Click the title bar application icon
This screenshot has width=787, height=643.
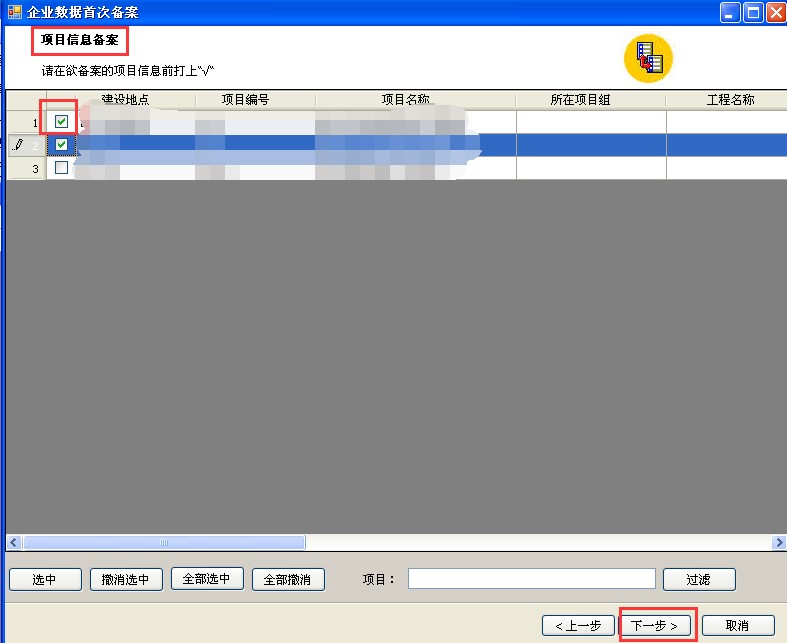[14, 12]
